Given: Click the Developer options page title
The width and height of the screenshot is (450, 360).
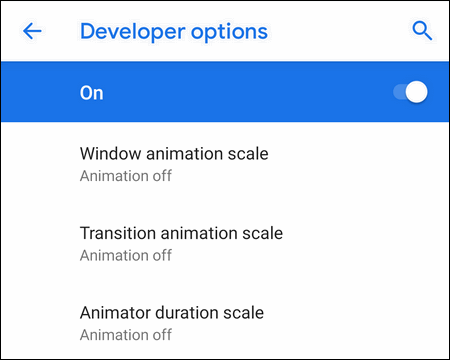Looking at the screenshot, I should coord(174,32).
